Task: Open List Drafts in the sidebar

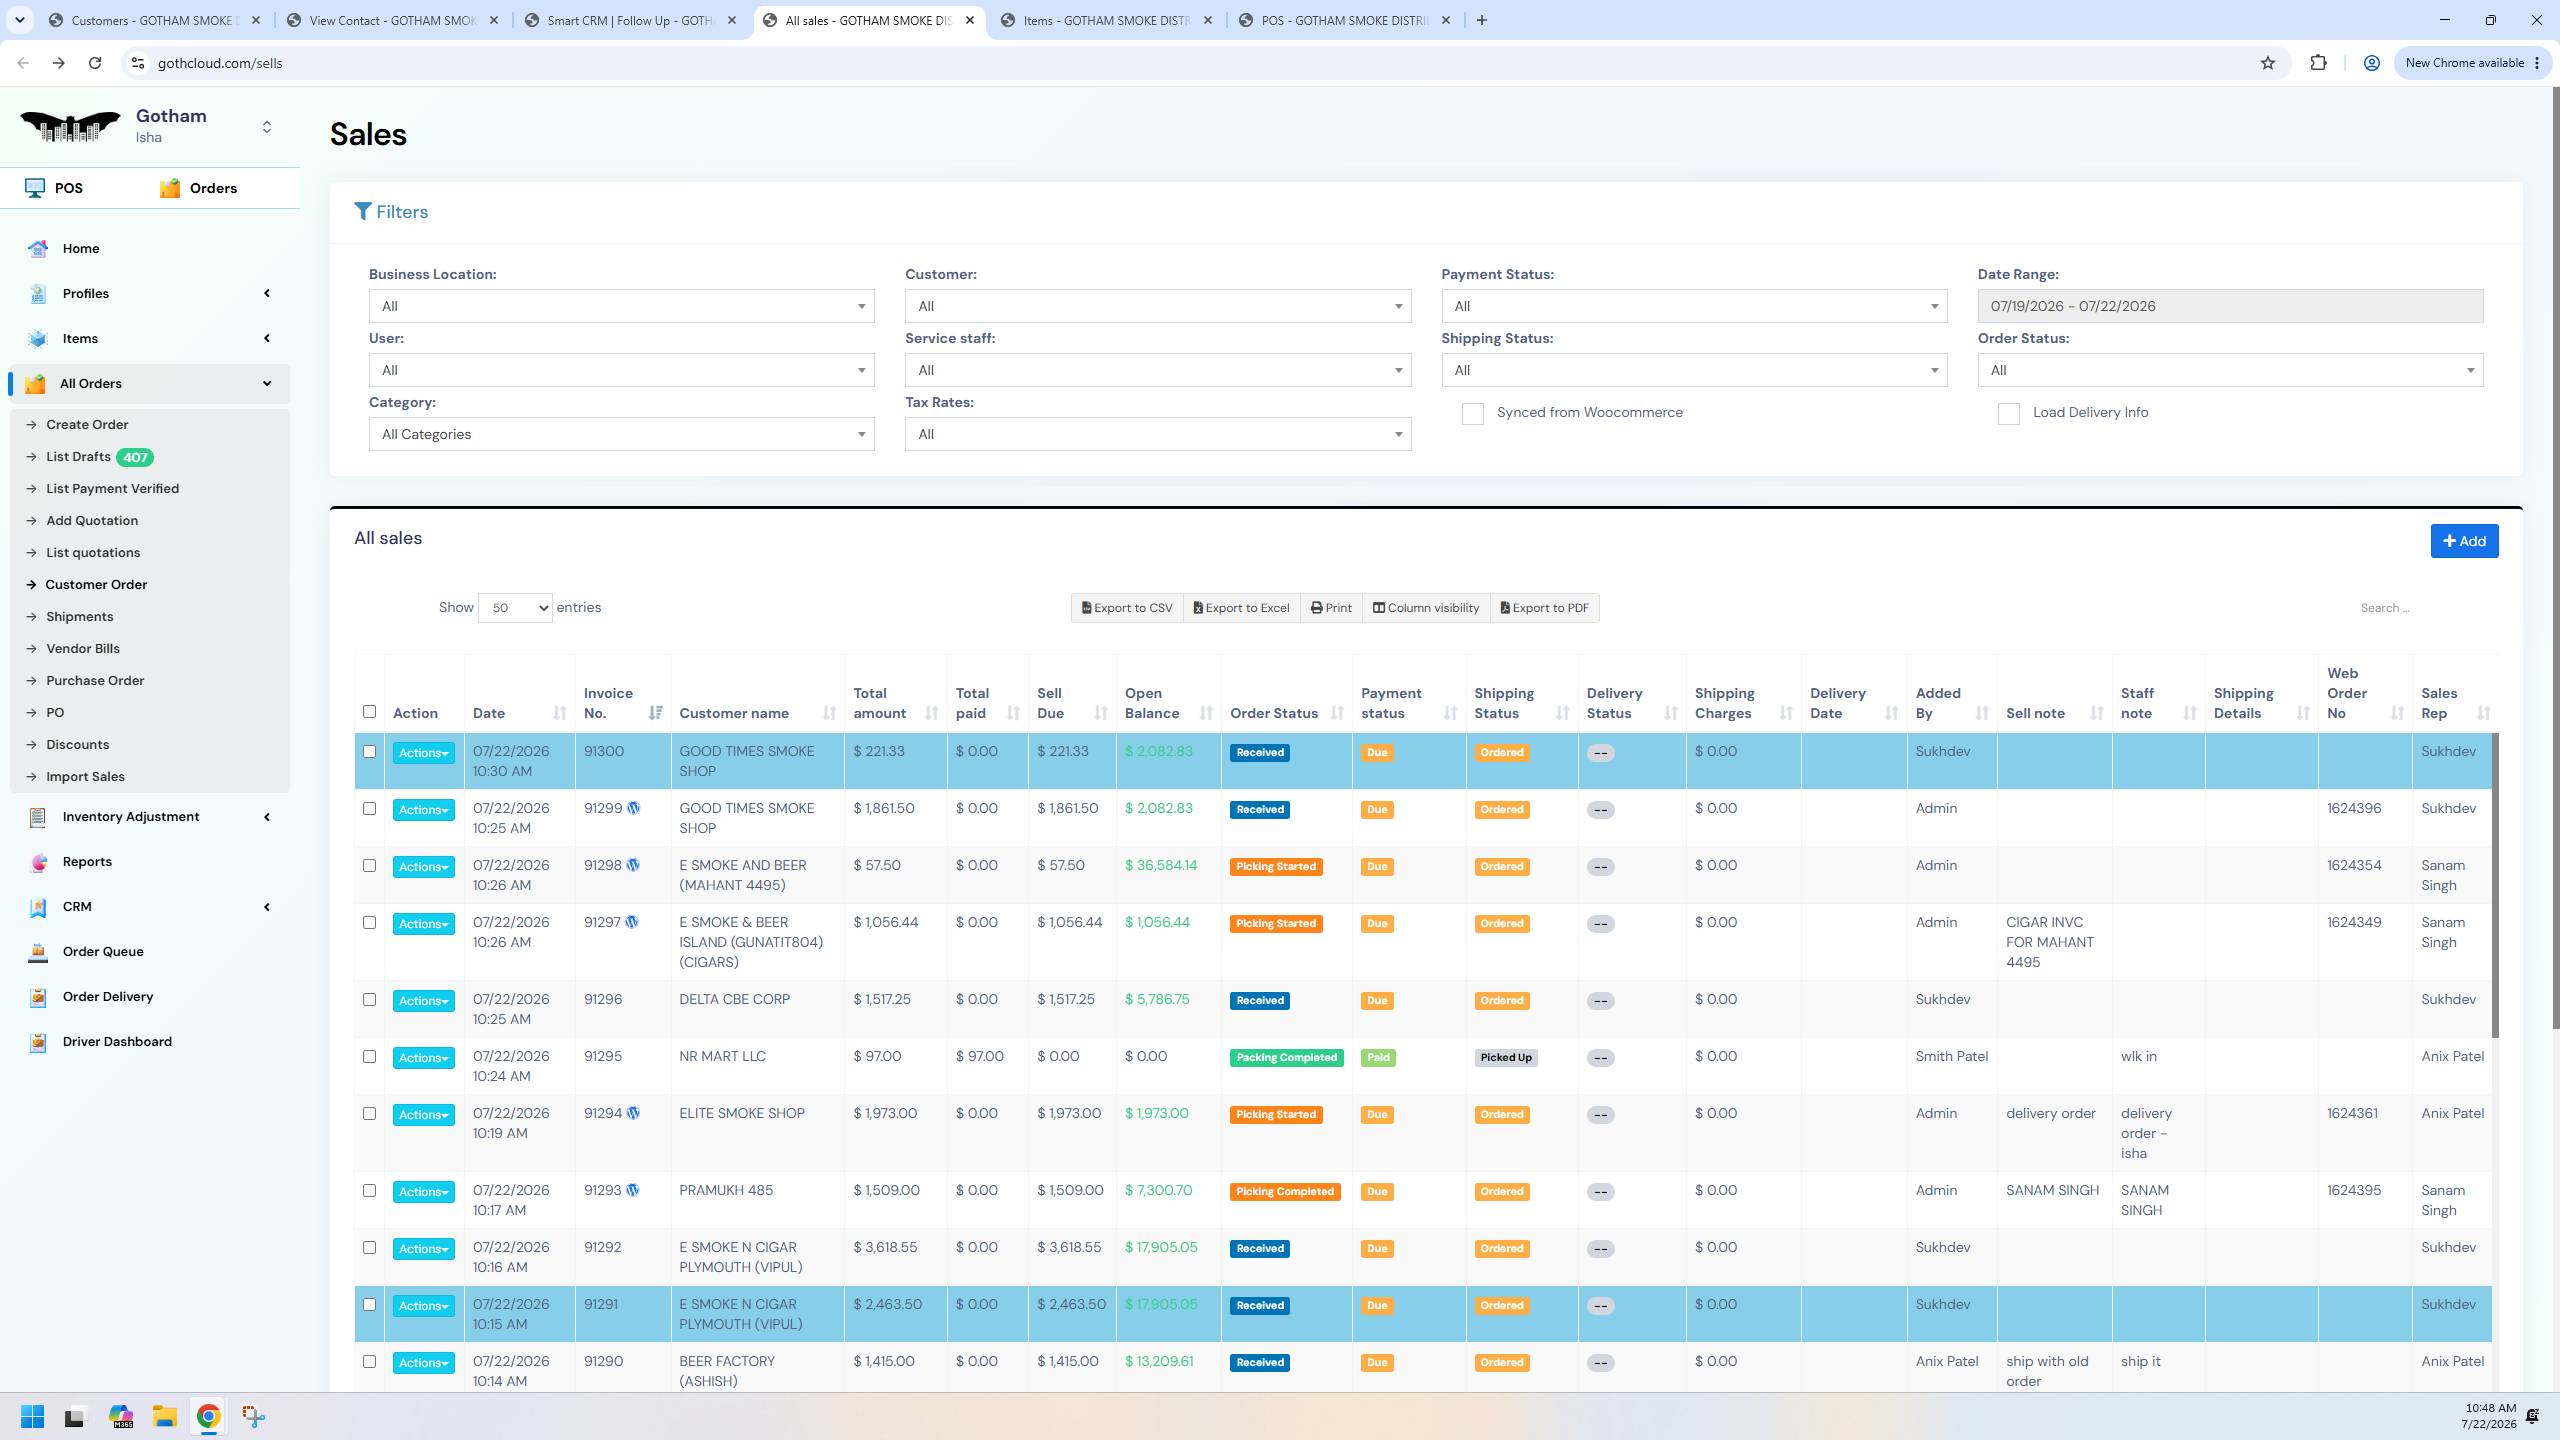Action: click(78, 457)
